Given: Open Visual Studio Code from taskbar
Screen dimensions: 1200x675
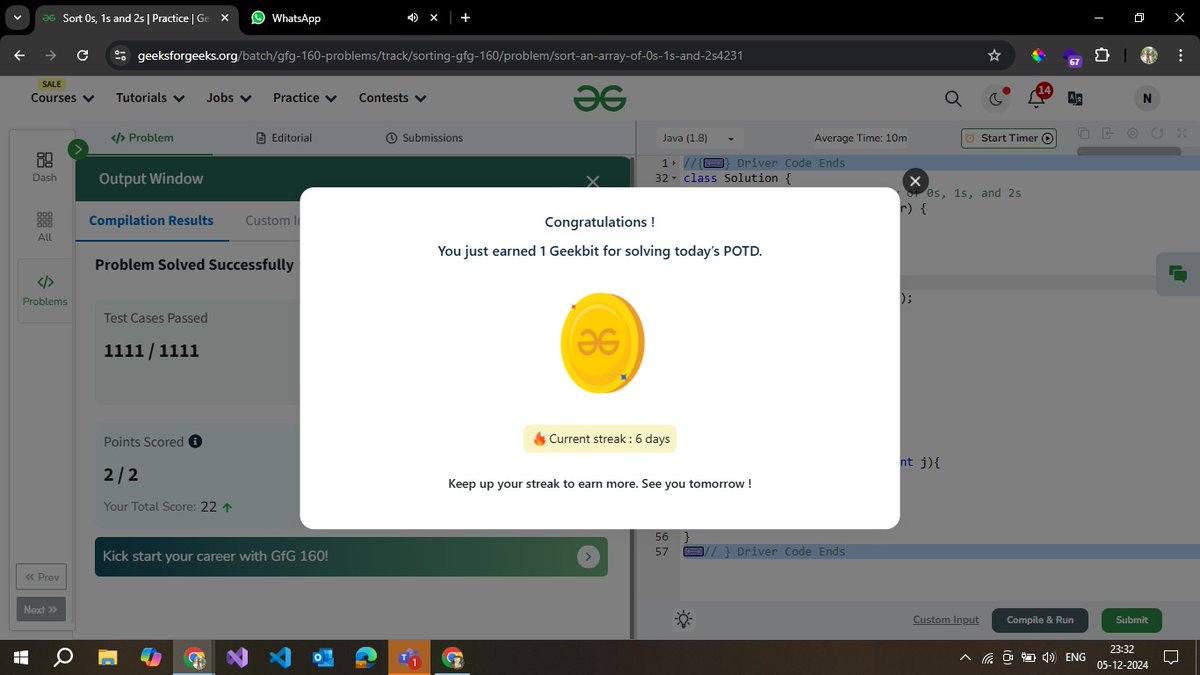Looking at the screenshot, I should 280,657.
